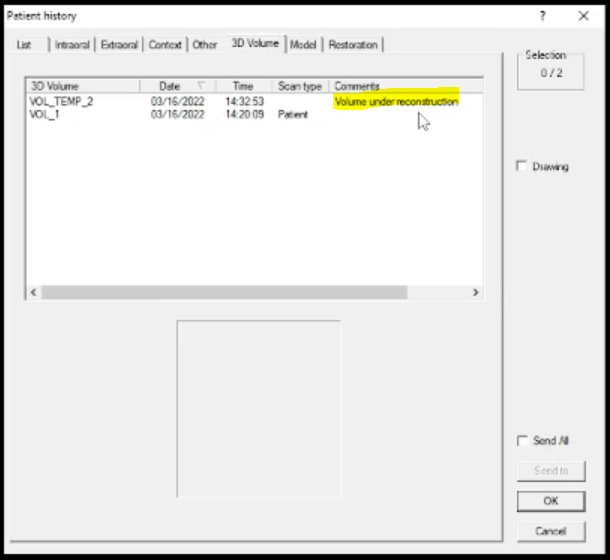Toggle the Send All checkbox
This screenshot has width=610, height=560.
tap(522, 441)
